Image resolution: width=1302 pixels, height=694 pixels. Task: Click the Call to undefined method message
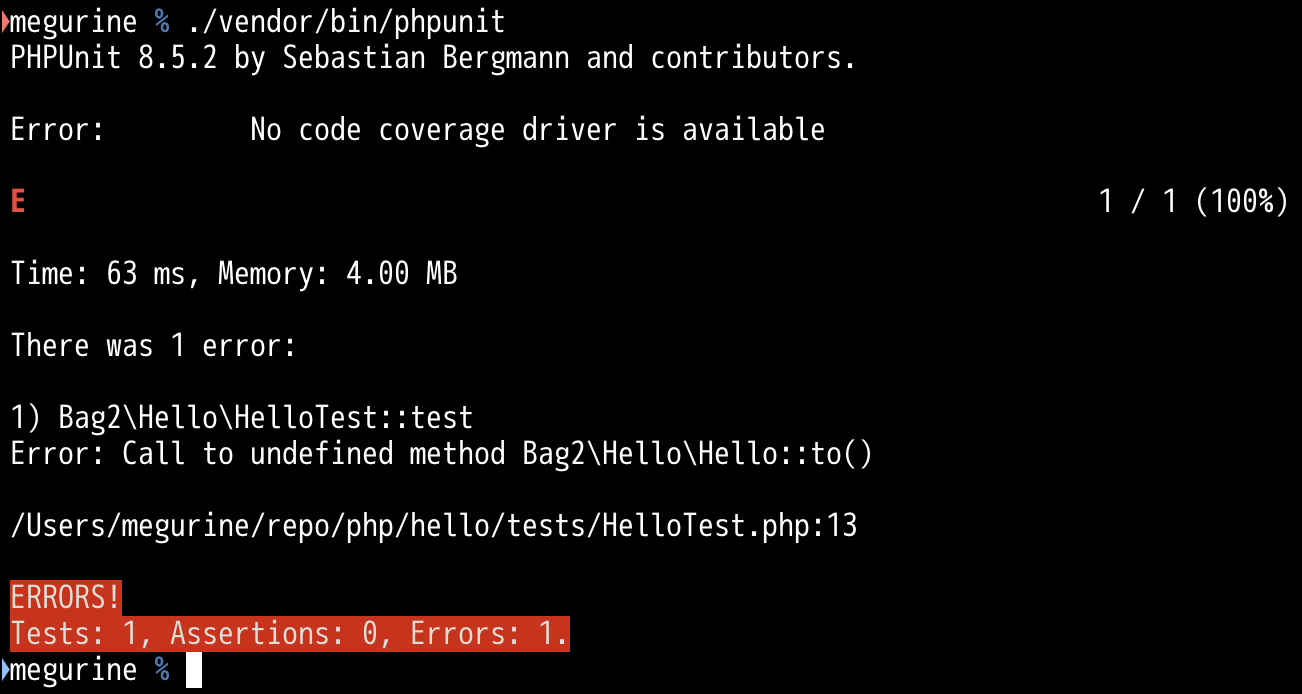pyautogui.click(x=313, y=453)
